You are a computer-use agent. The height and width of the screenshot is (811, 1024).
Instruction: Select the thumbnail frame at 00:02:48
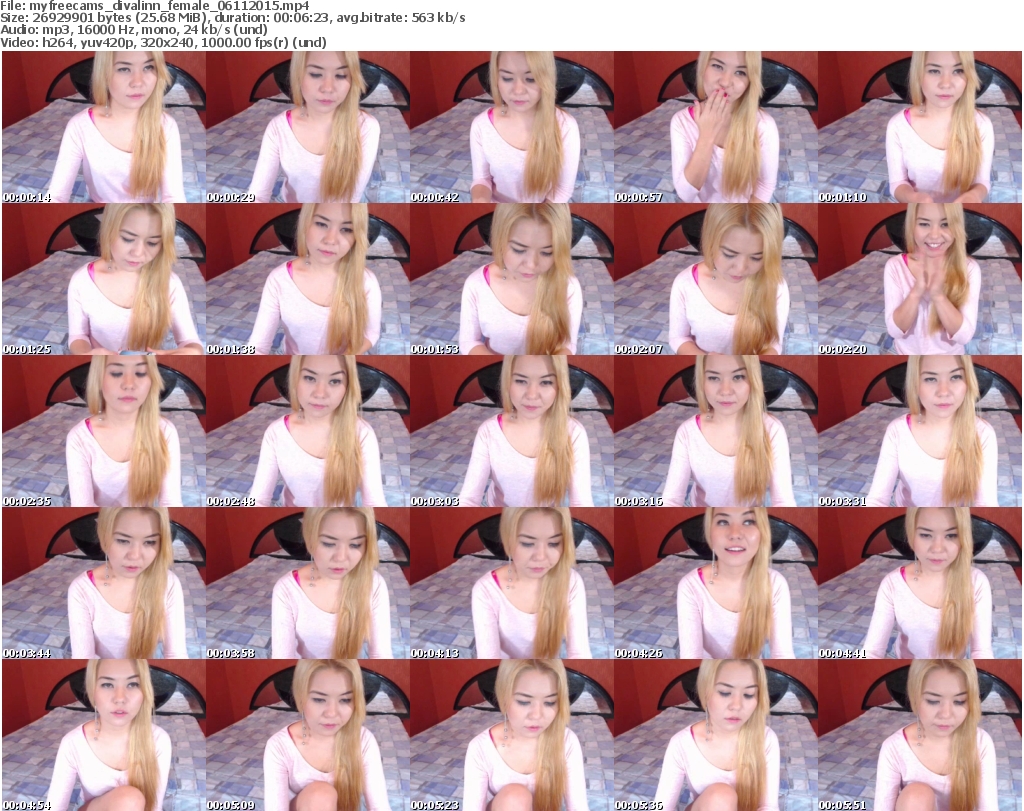point(308,431)
